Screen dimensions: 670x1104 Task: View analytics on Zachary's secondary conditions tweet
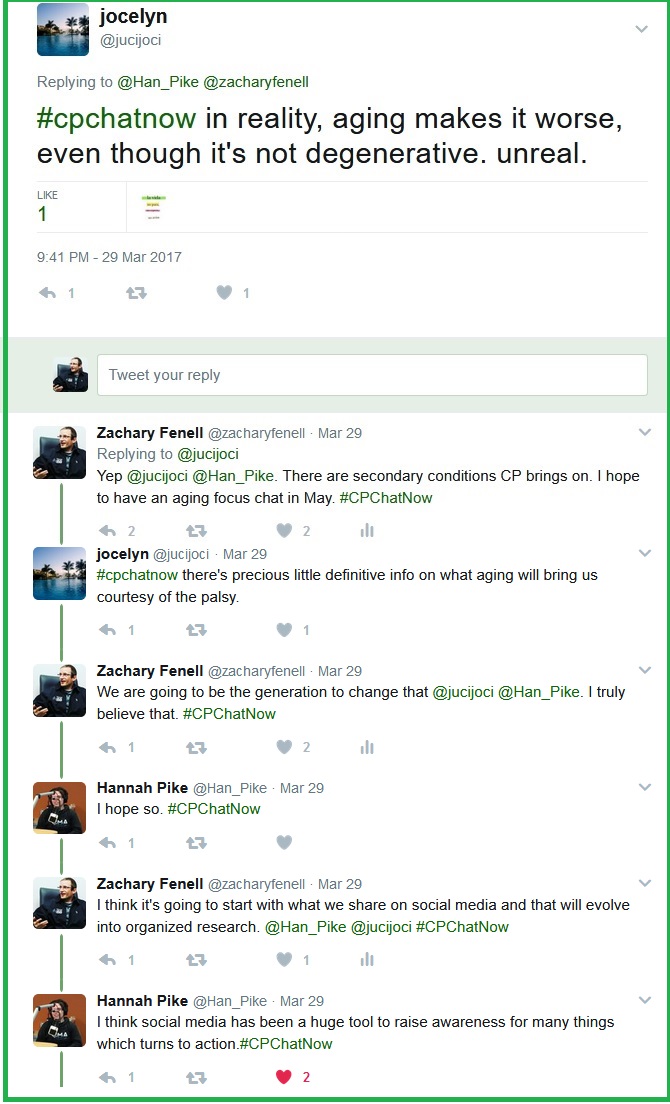[x=367, y=531]
